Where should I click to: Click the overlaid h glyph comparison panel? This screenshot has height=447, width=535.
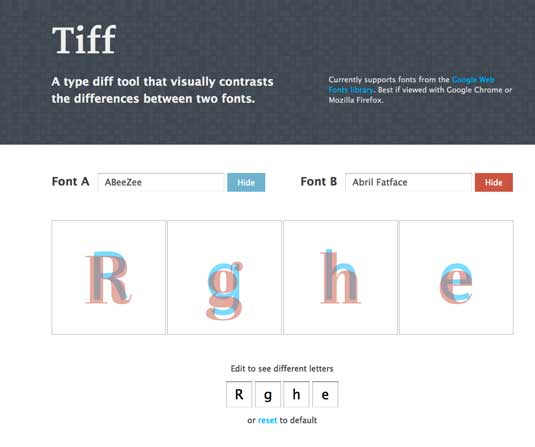pyautogui.click(x=340, y=277)
